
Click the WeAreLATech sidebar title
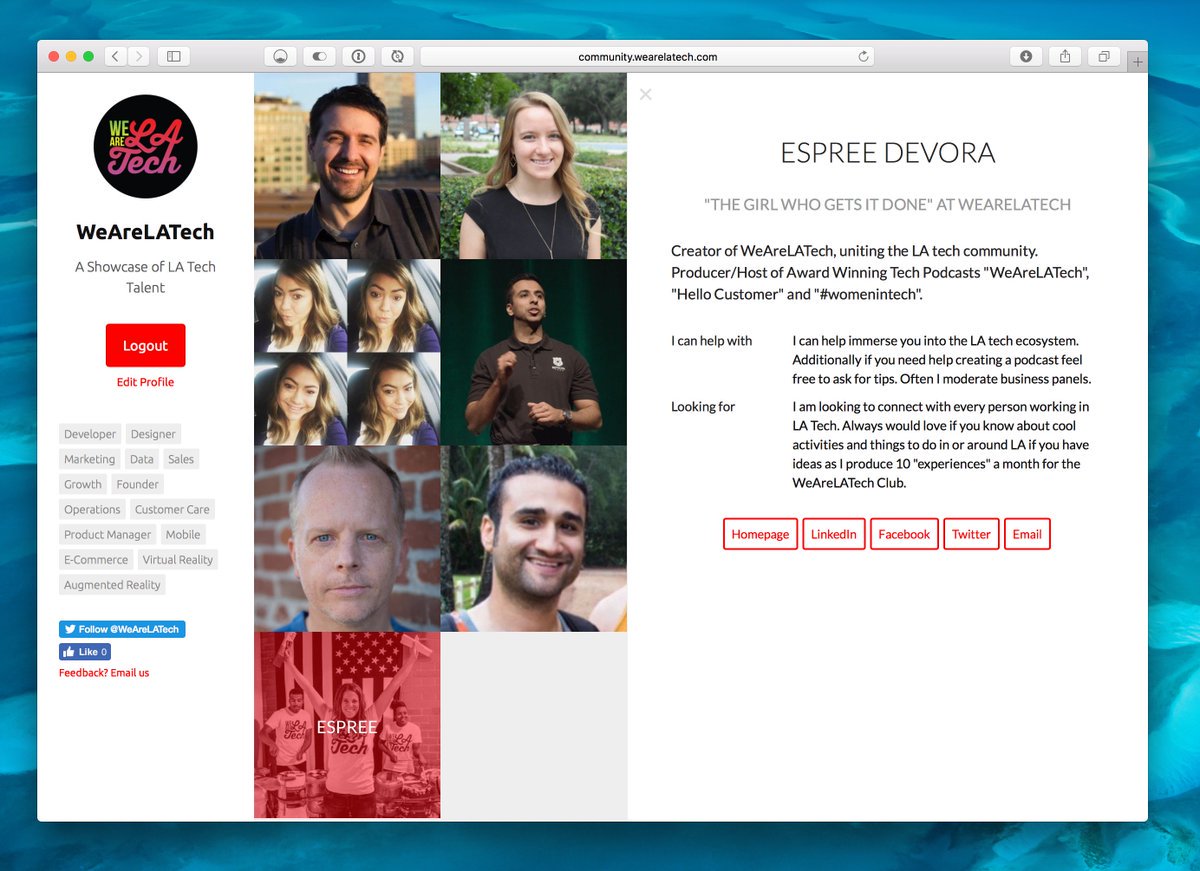145,232
